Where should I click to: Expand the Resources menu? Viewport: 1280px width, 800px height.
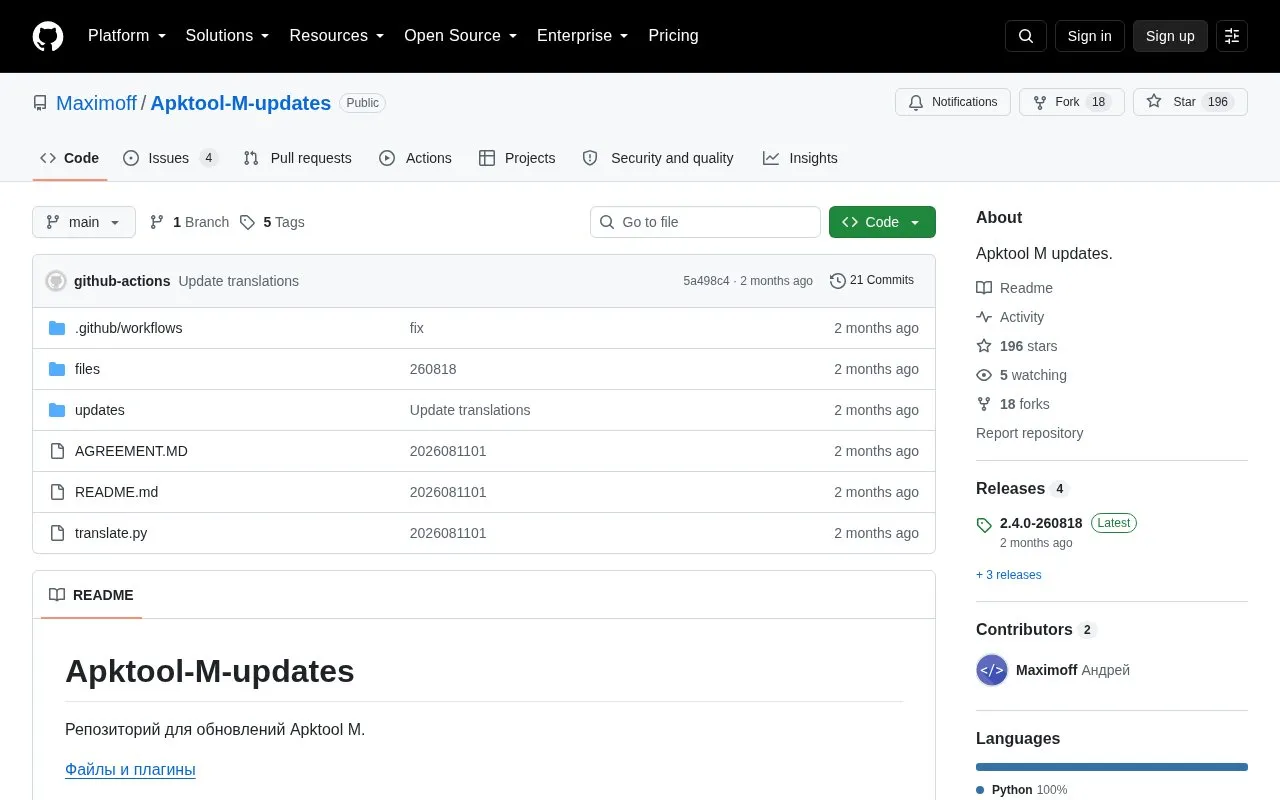pos(337,36)
